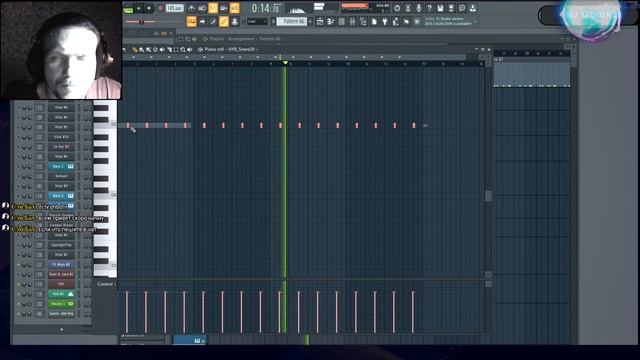
Task: Select the Zoom tool in piano roll toolbar
Action: [183, 49]
